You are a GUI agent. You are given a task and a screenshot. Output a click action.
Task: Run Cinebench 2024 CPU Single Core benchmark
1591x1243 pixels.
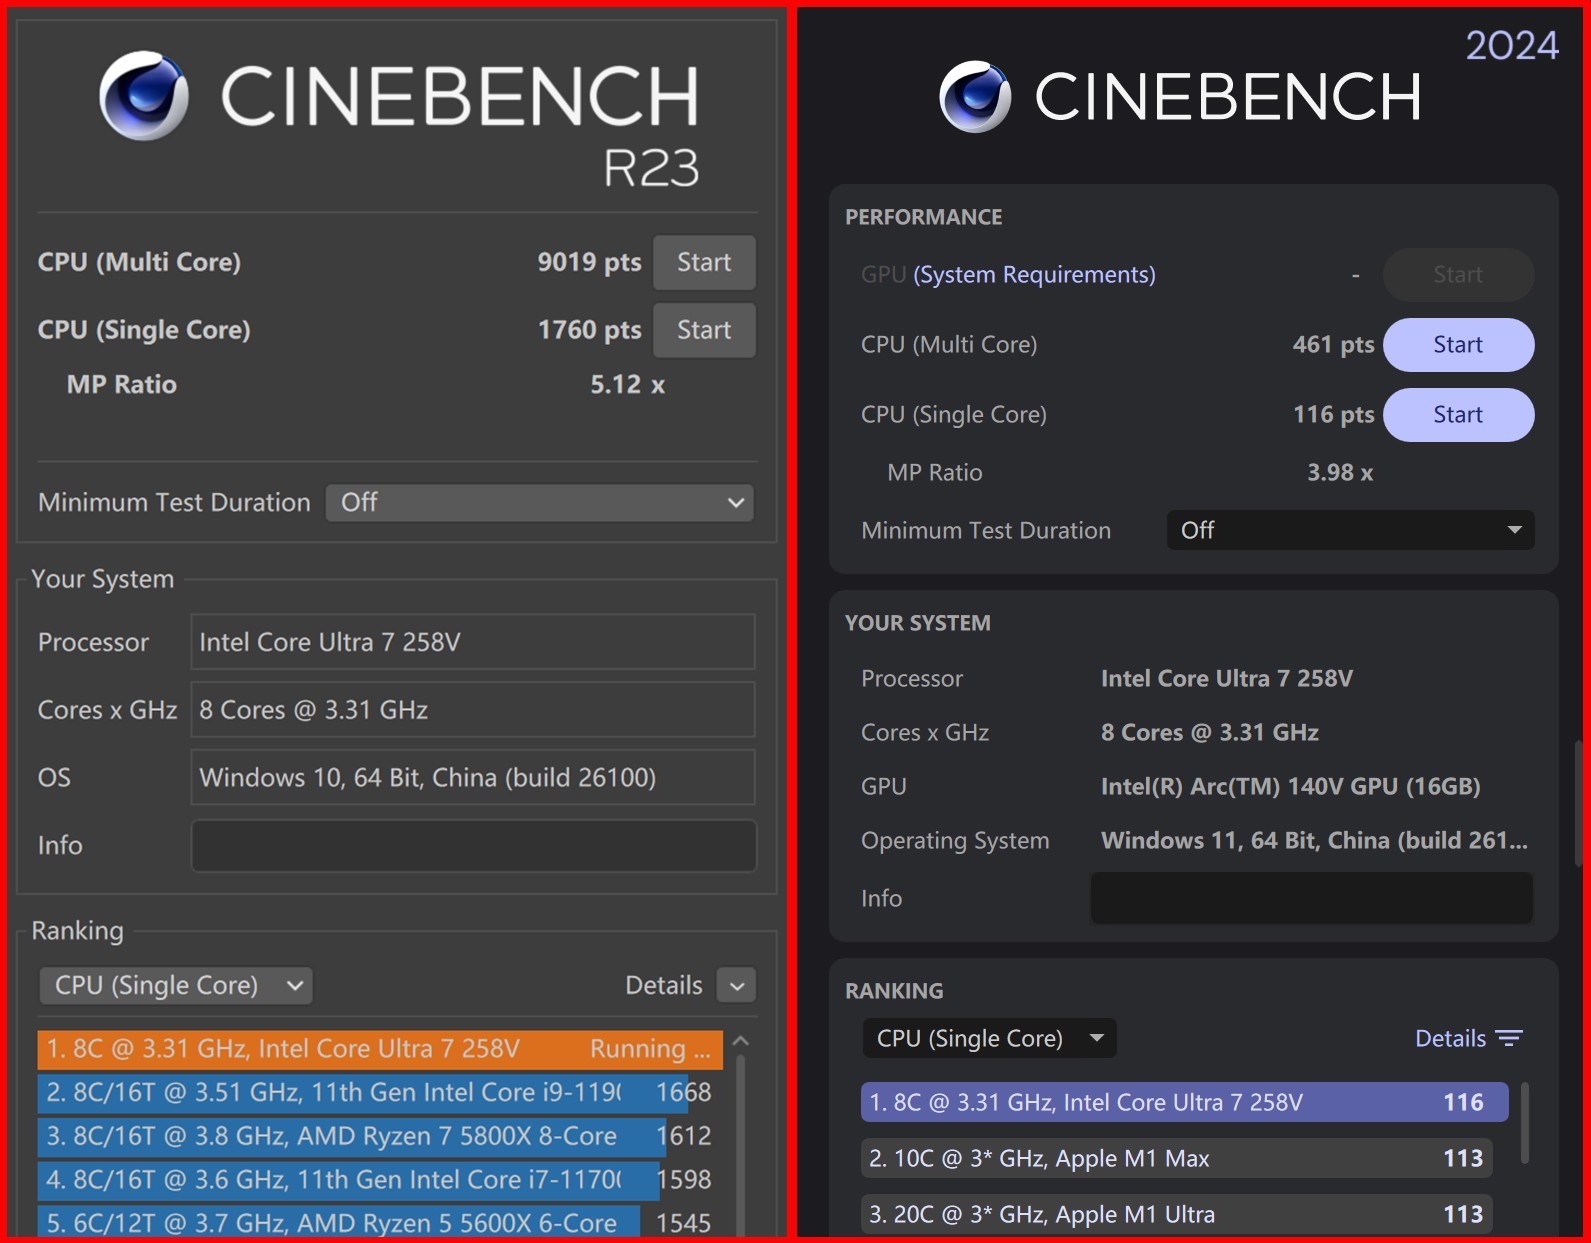coord(1457,415)
